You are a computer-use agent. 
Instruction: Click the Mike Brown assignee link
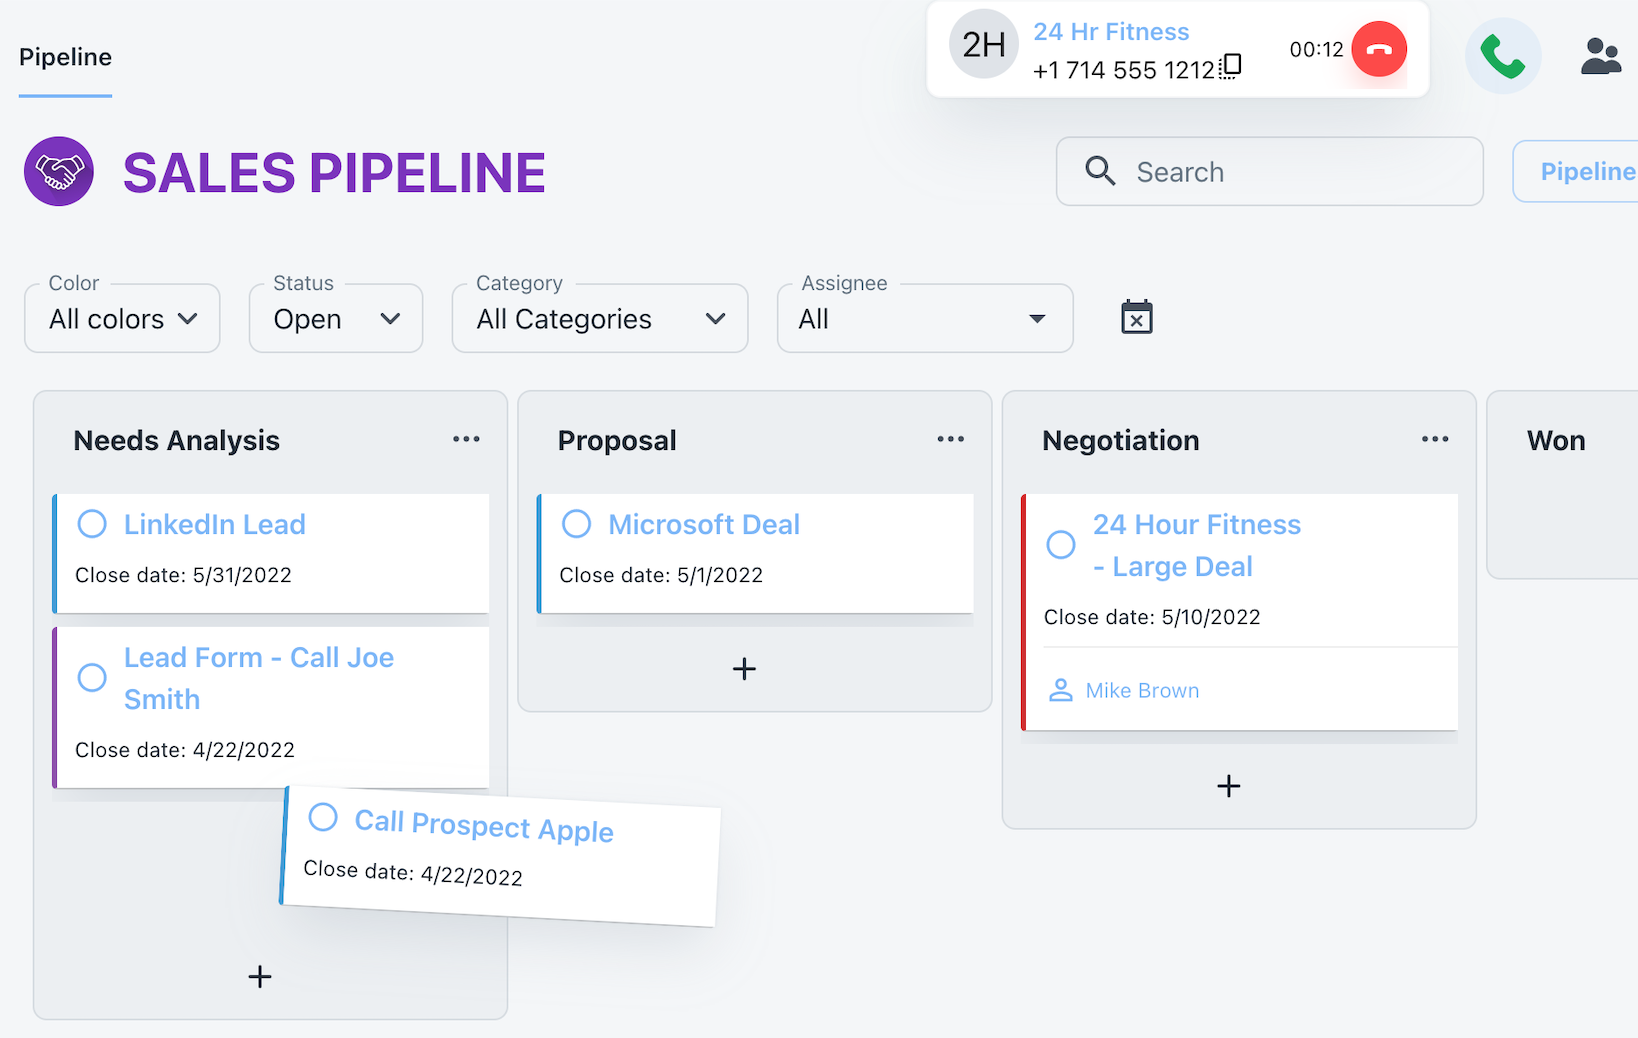[x=1141, y=691]
